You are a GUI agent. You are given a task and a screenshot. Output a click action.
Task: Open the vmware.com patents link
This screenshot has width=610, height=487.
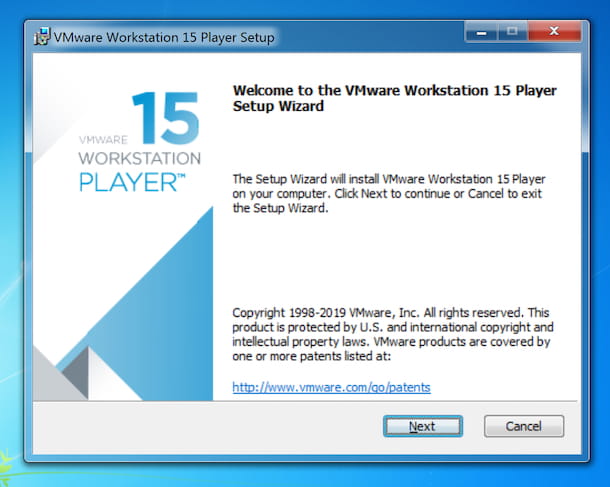tap(331, 387)
